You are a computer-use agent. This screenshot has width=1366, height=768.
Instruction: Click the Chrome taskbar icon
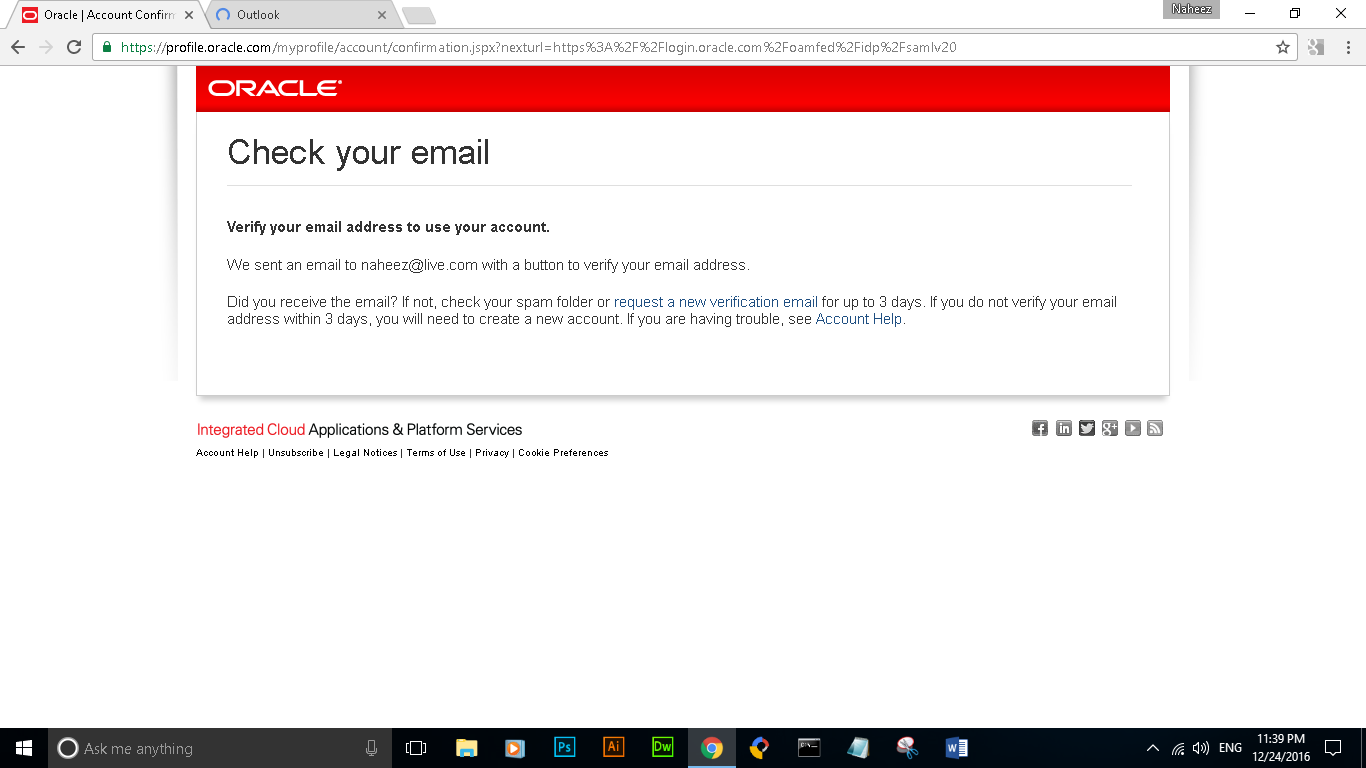click(711, 748)
